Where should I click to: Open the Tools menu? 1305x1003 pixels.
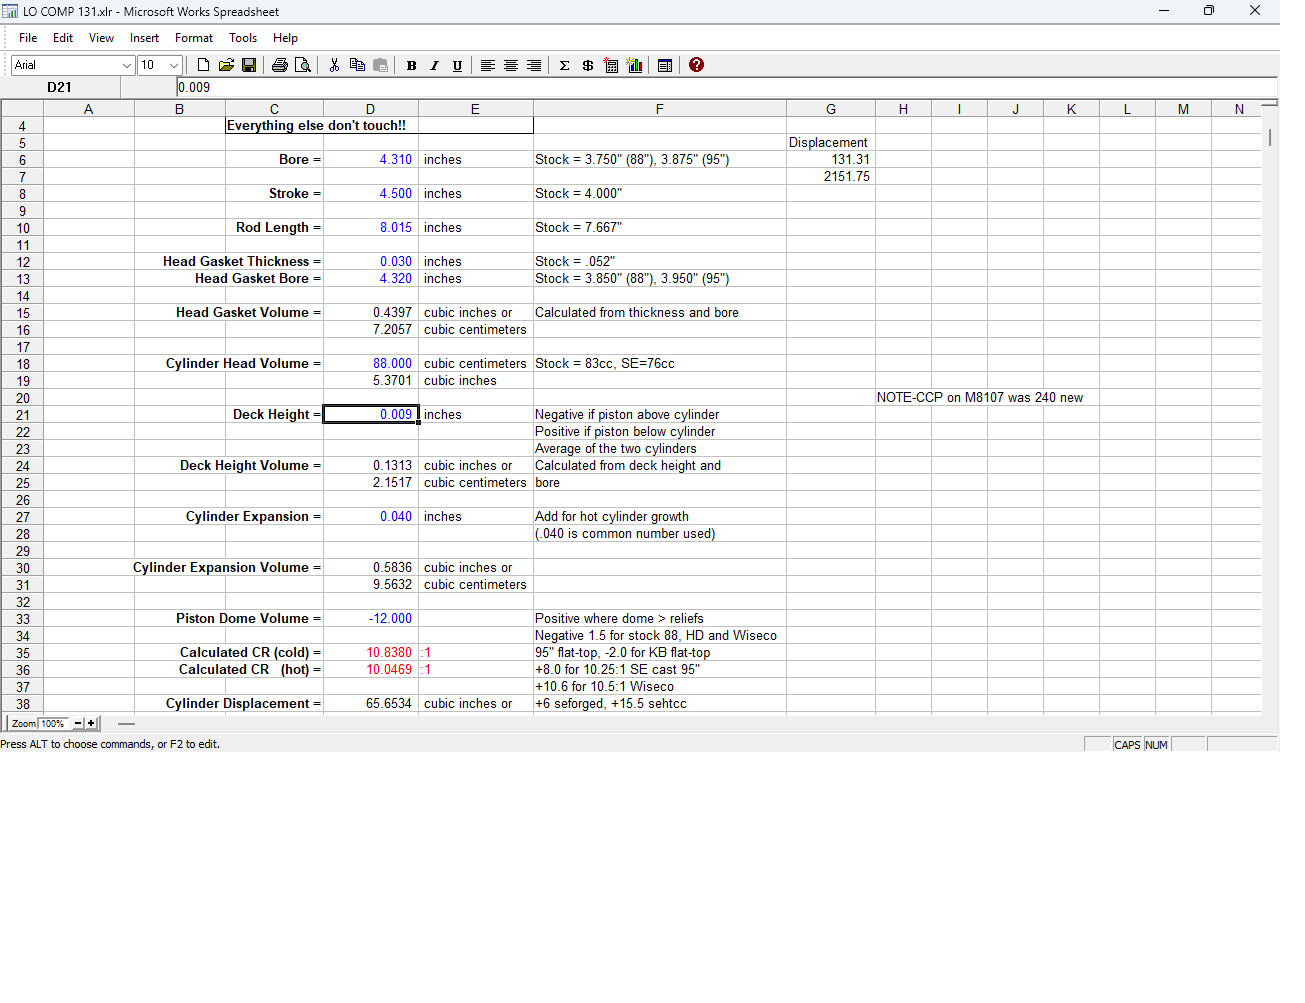243,38
